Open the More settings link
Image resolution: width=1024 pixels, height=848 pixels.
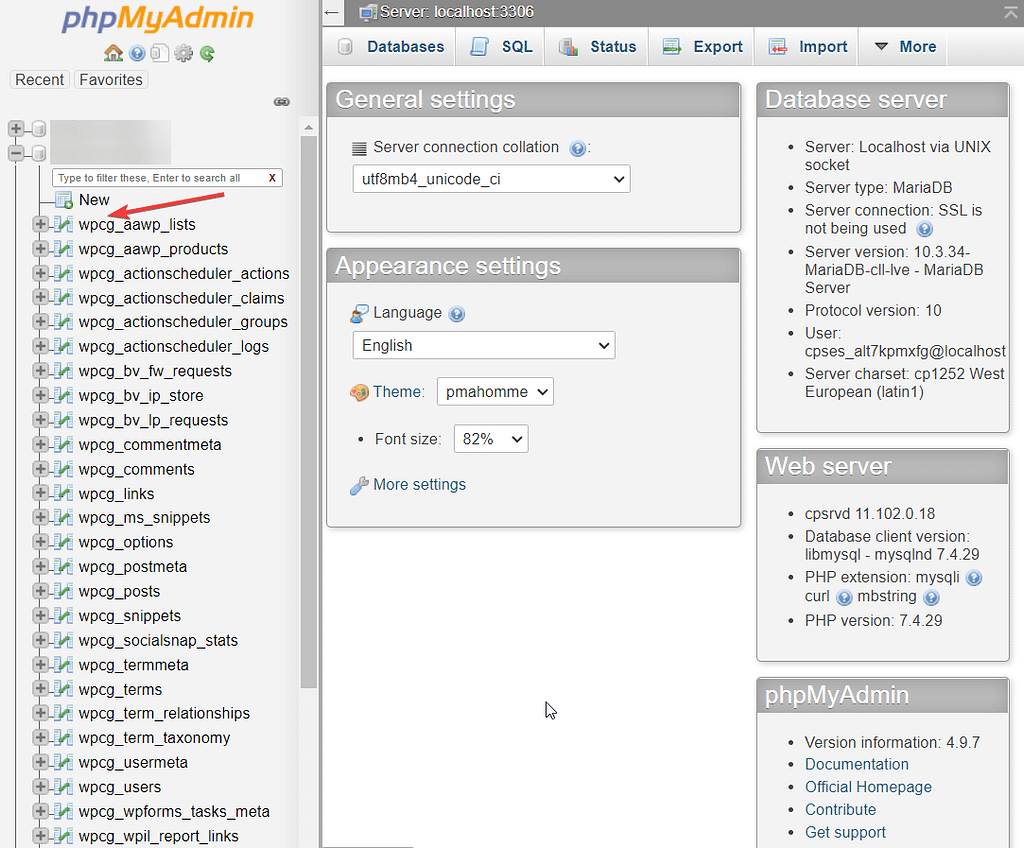pyautogui.click(x=419, y=485)
